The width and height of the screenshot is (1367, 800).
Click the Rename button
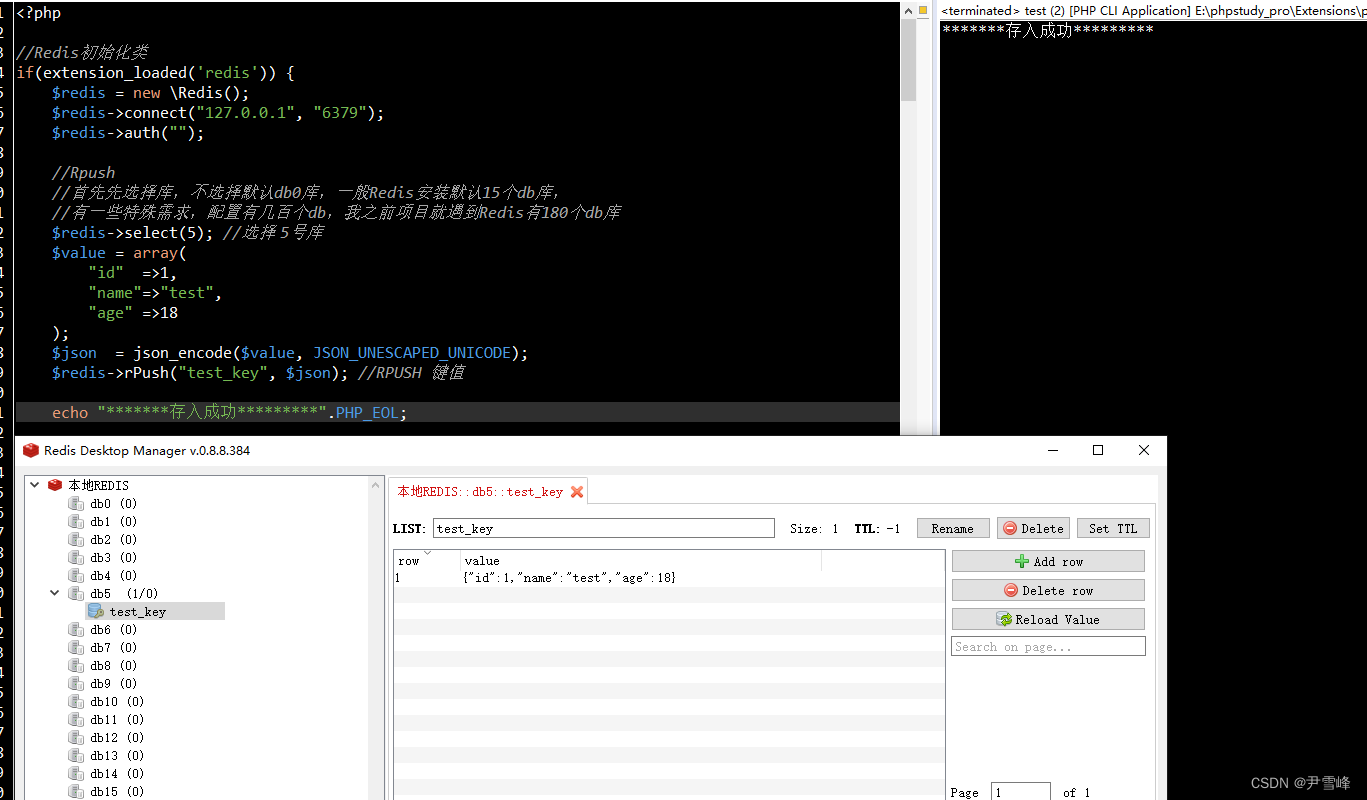[952, 528]
